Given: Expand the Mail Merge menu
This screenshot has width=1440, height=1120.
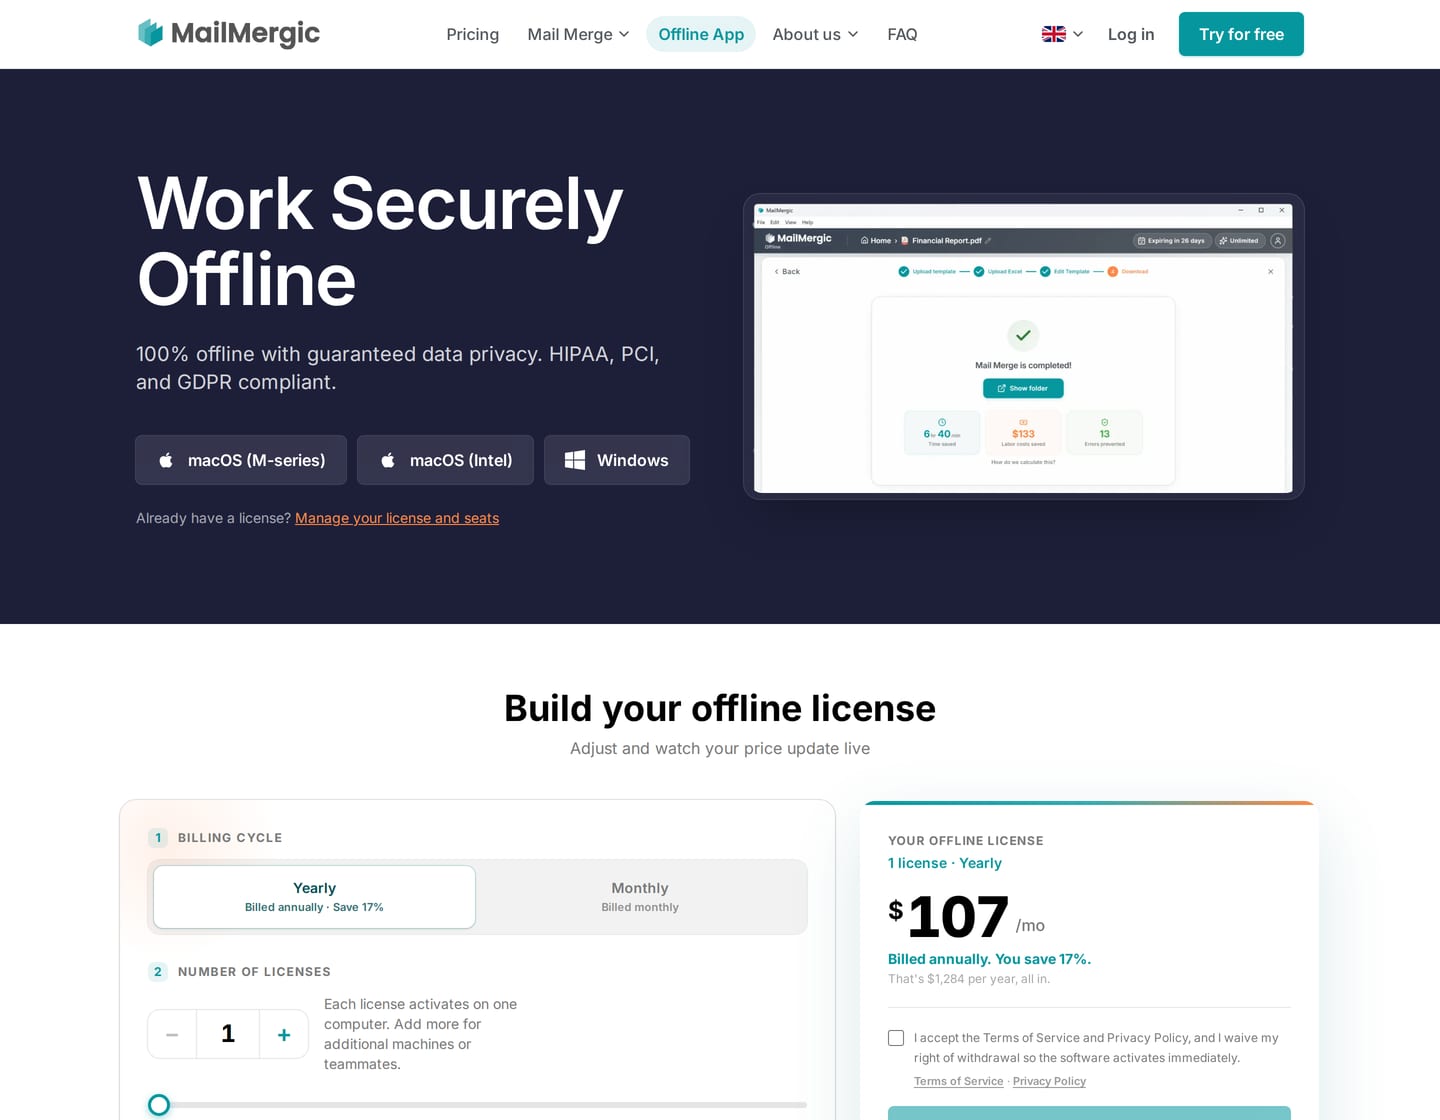Looking at the screenshot, I should click(578, 34).
